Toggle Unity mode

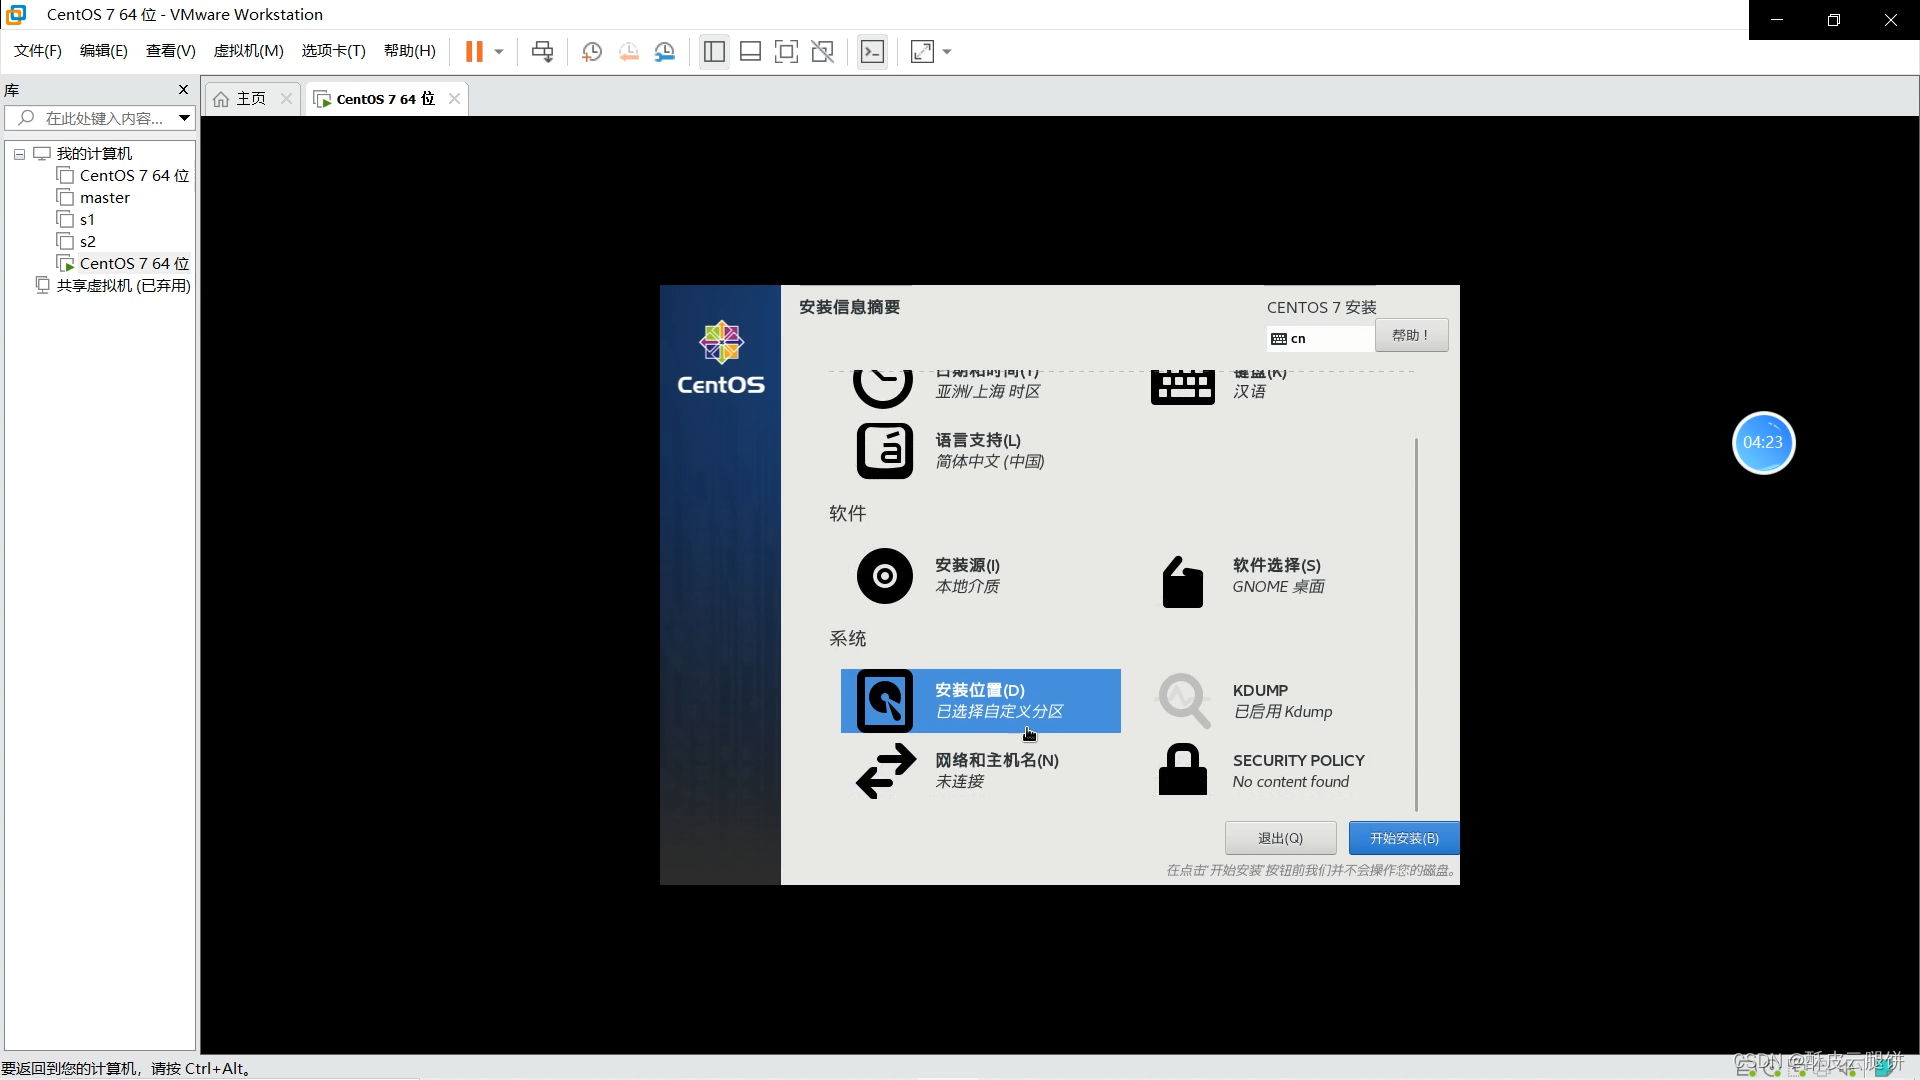tap(823, 51)
